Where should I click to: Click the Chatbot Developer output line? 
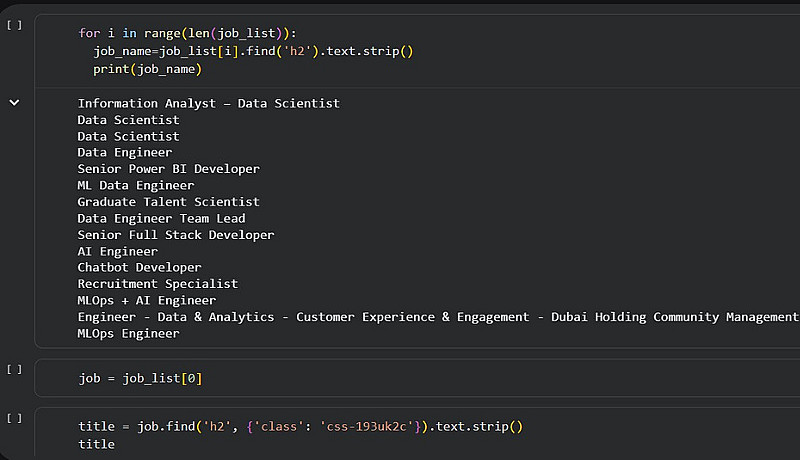tap(139, 267)
